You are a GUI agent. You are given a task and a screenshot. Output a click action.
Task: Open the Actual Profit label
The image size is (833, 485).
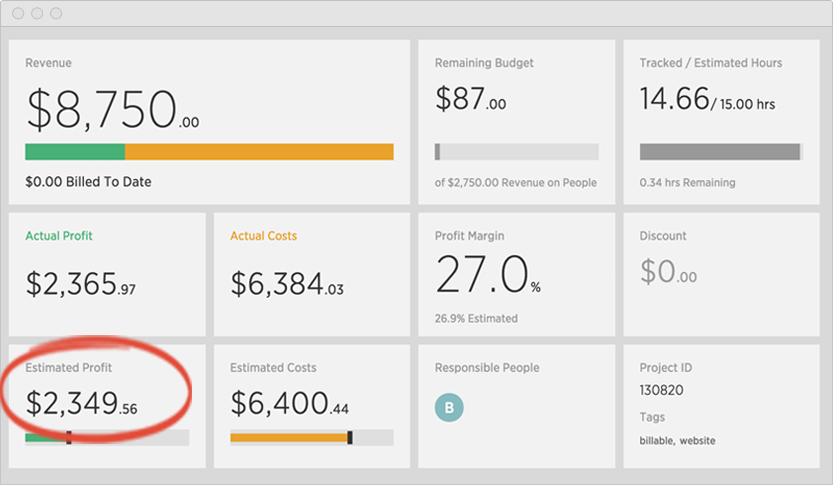tap(59, 236)
